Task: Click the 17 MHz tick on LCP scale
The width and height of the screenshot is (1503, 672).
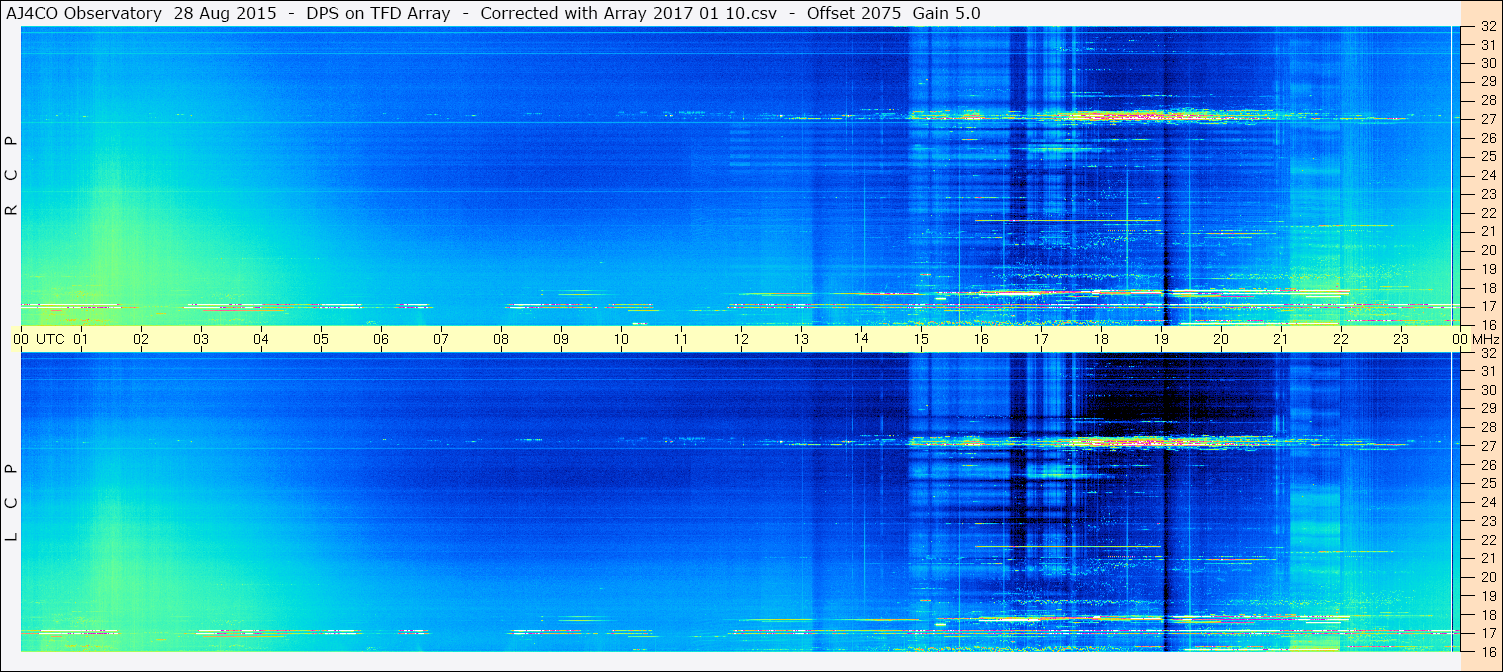Action: pyautogui.click(x=1488, y=633)
